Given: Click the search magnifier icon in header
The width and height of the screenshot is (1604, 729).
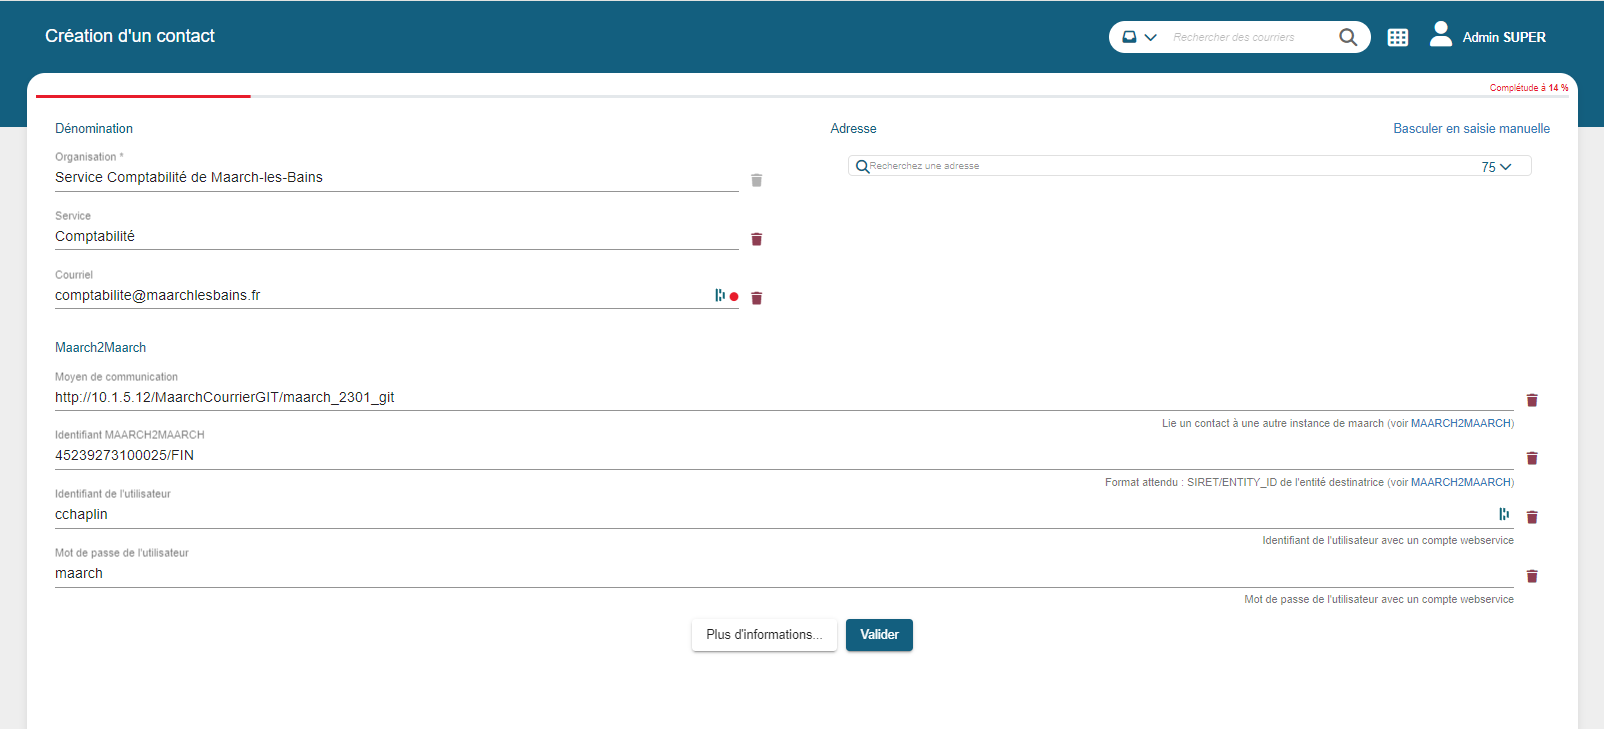Looking at the screenshot, I should pyautogui.click(x=1347, y=37).
